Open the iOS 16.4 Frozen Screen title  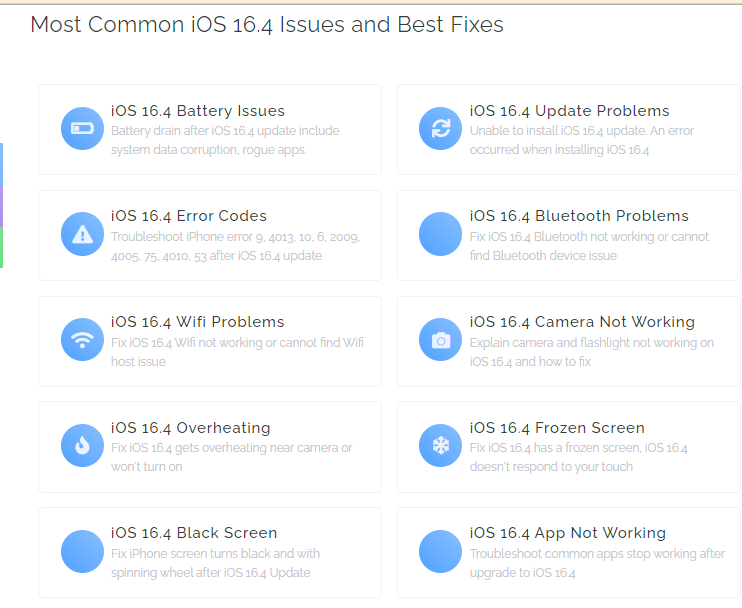point(557,428)
